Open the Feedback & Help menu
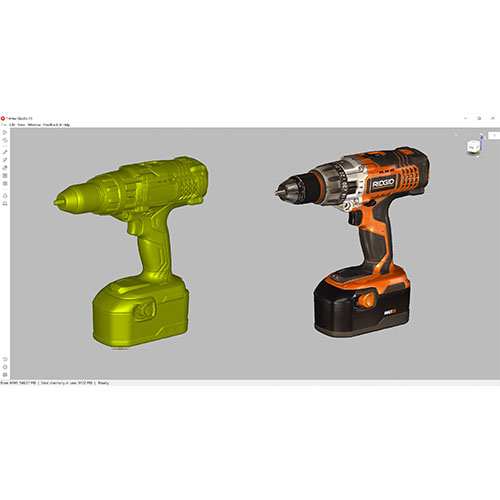 (56, 125)
